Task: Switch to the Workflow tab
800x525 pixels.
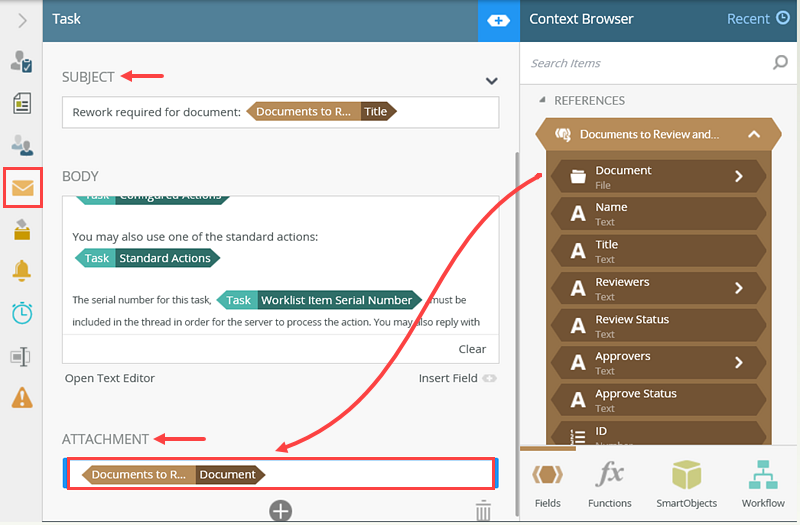Action: (763, 485)
